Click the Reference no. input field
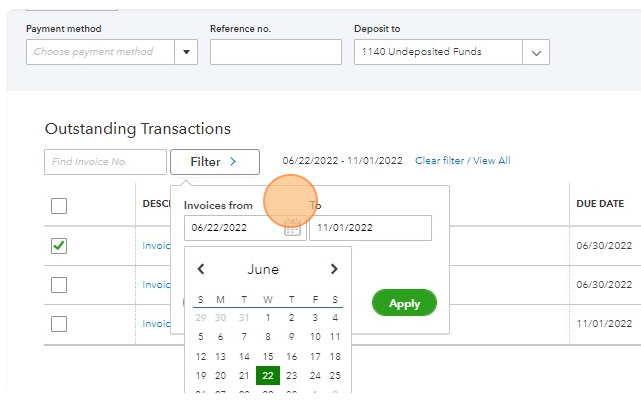This screenshot has height=403, width=641. 275,52
